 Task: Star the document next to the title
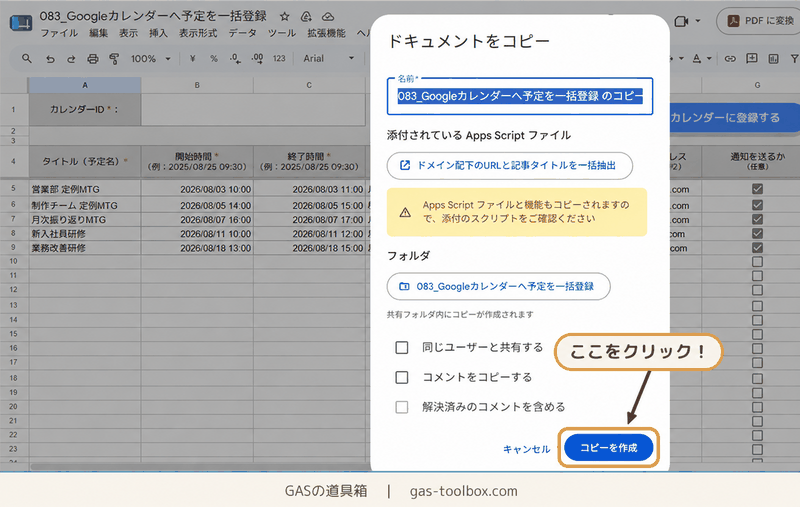tap(285, 17)
